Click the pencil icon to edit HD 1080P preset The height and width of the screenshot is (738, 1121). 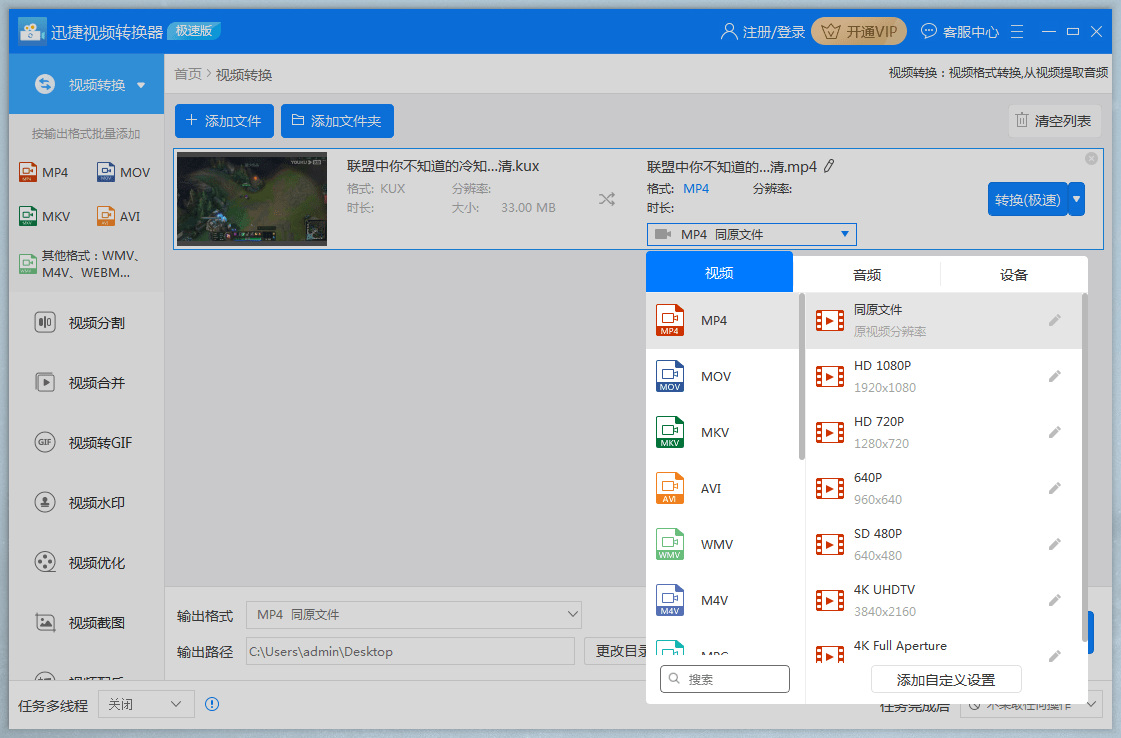(1054, 376)
